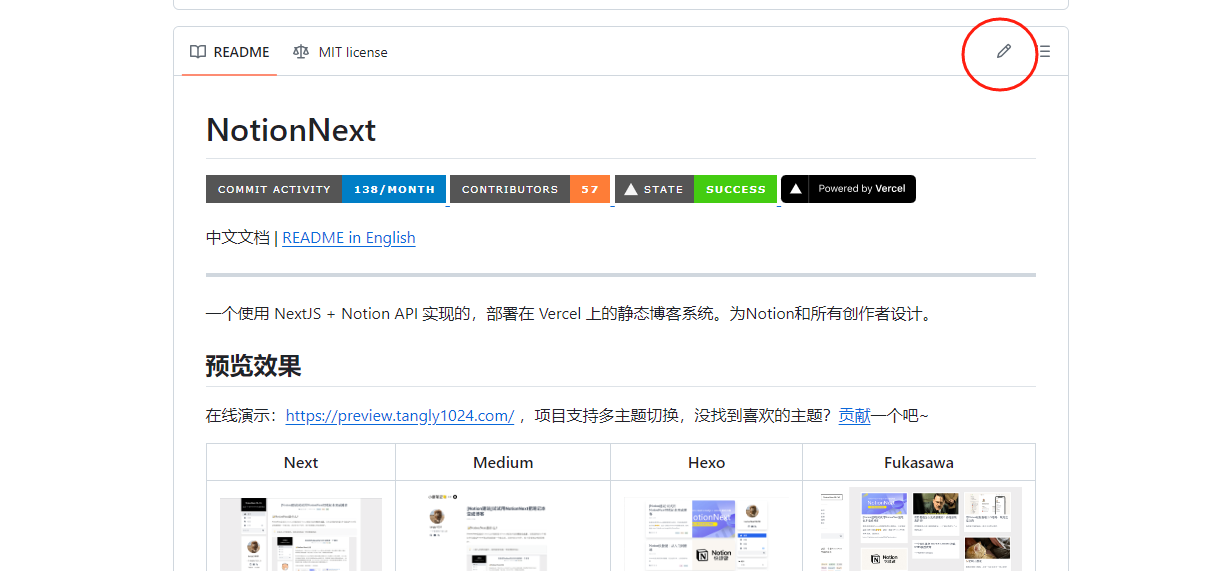
Task: Click the NextJS + Notion API description paragraph
Action: [570, 314]
